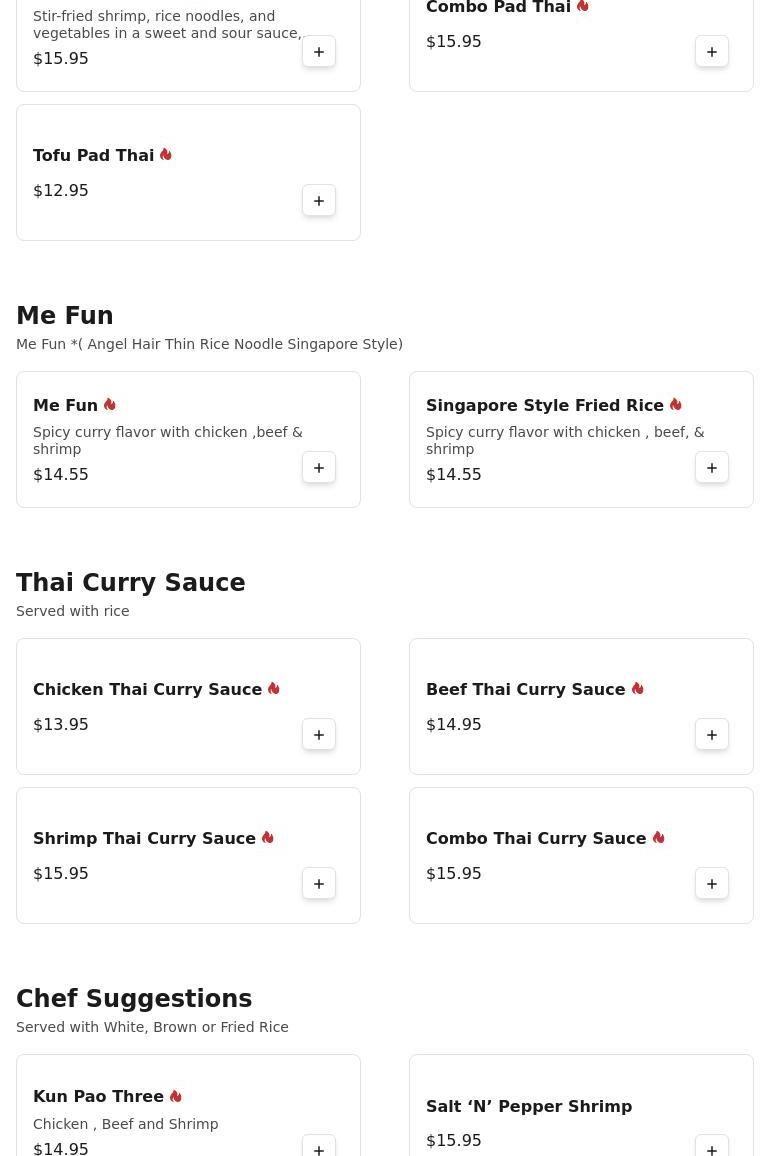Add Beef Thai Curry Sauce to order

tap(712, 734)
